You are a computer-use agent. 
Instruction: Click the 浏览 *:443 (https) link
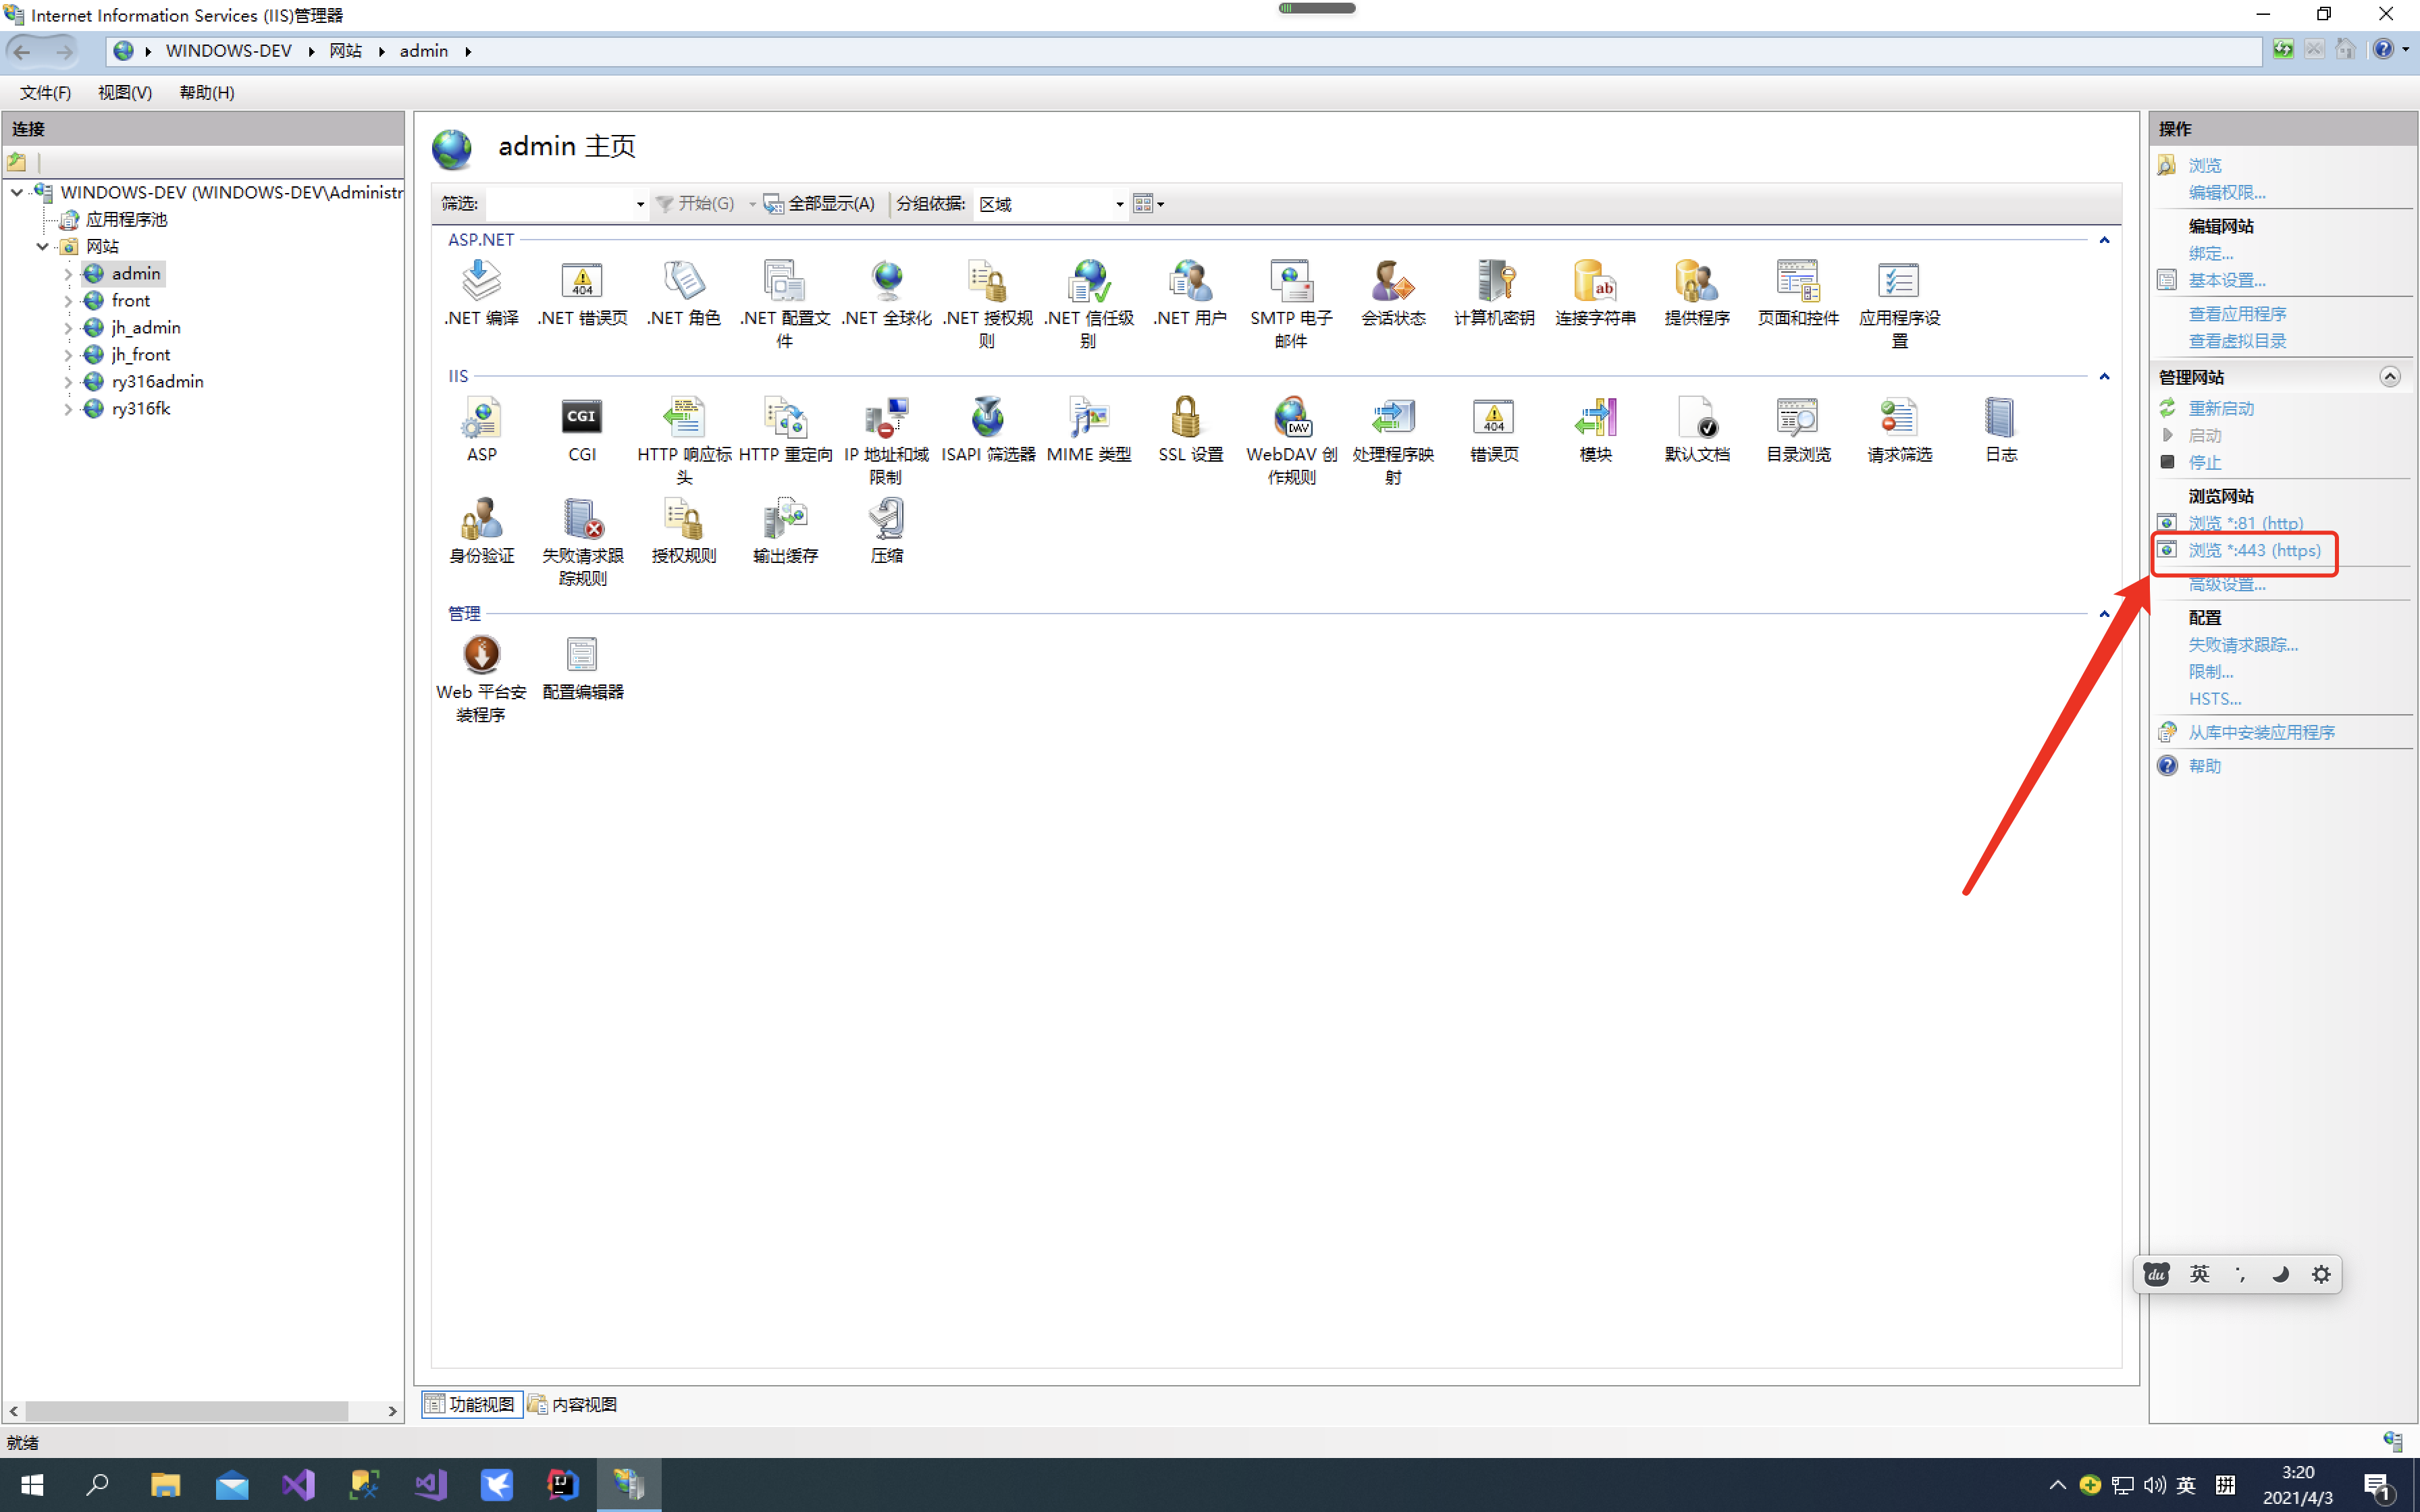tap(2254, 550)
